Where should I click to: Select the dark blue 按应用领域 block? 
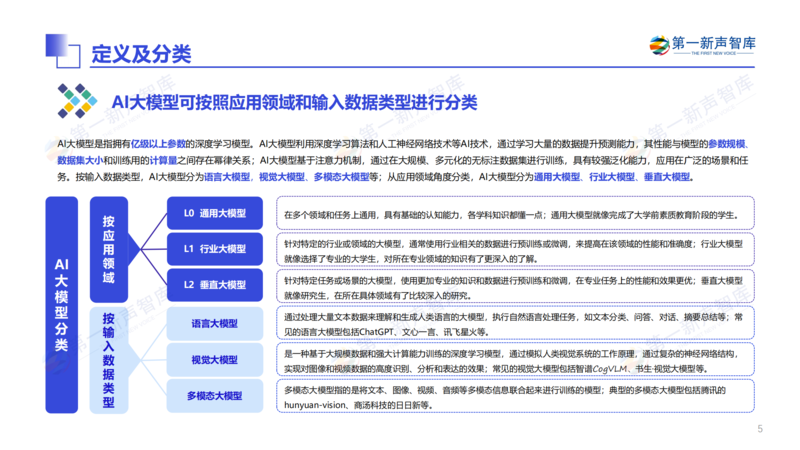tap(109, 249)
